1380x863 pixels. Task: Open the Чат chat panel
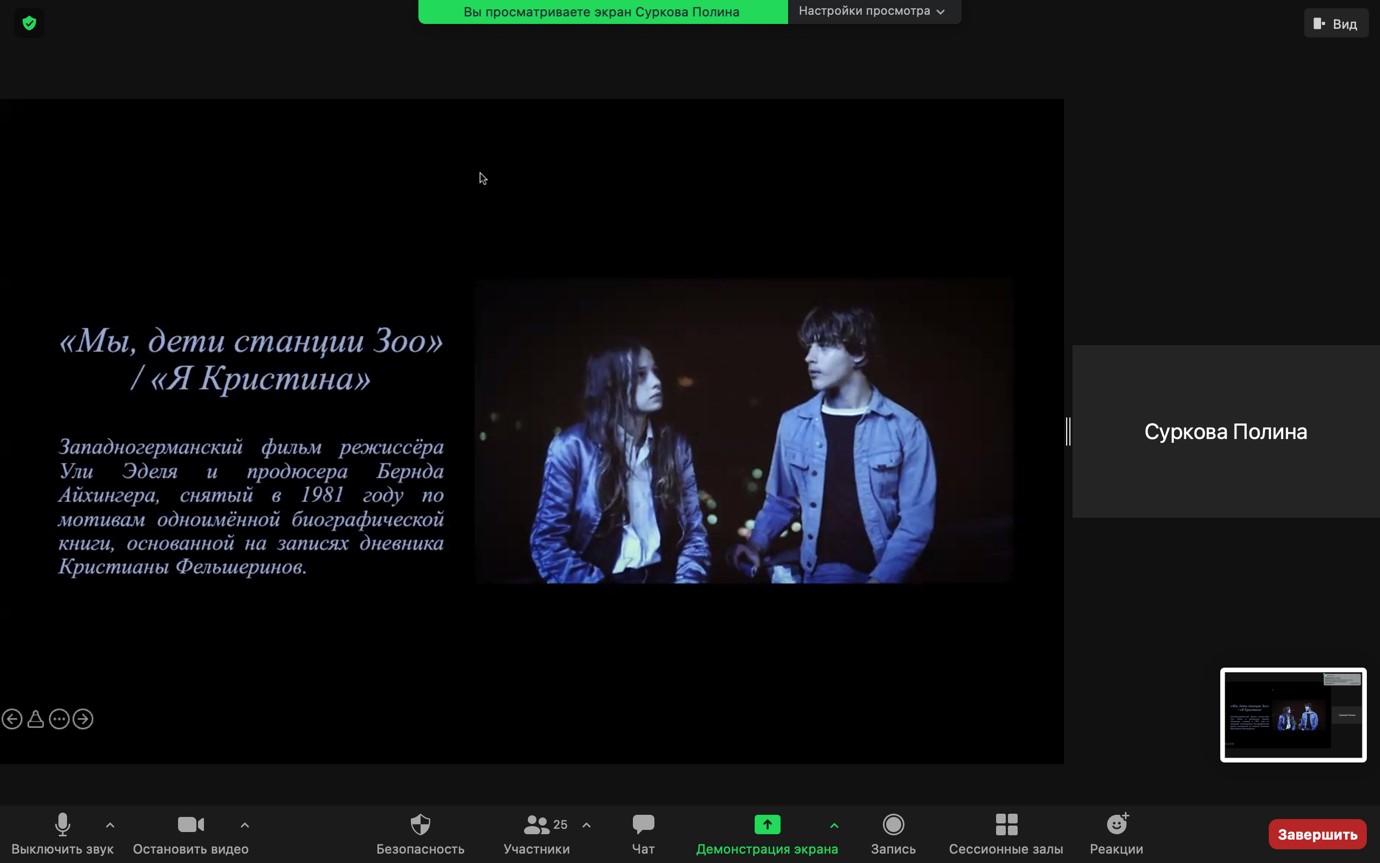(643, 834)
